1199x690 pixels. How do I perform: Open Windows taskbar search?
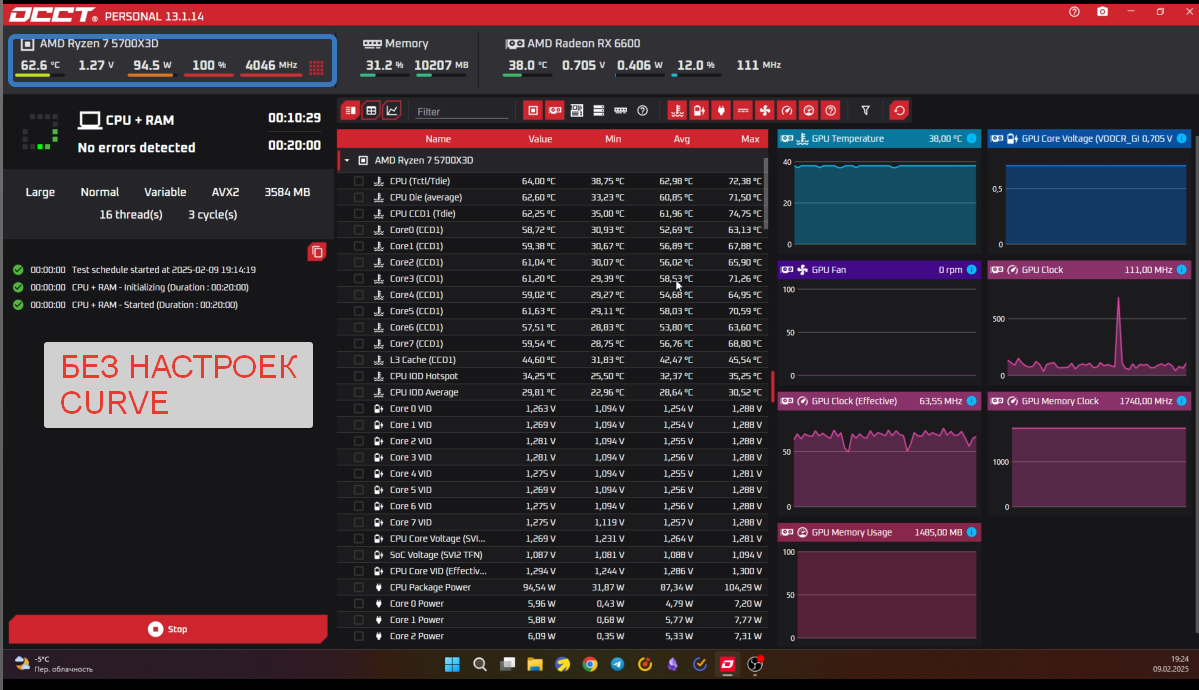(x=479, y=664)
